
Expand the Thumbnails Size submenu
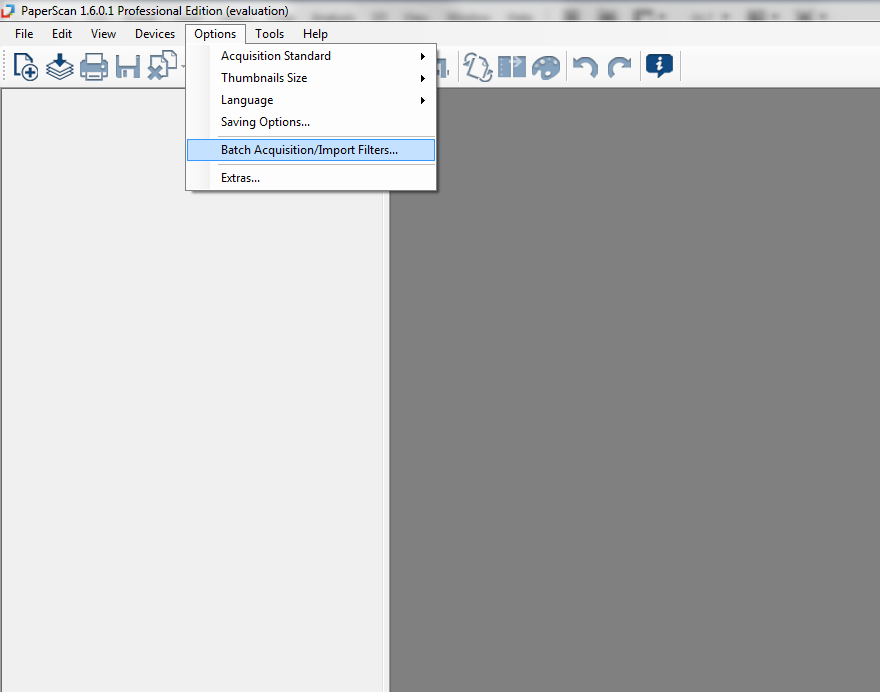pos(311,78)
